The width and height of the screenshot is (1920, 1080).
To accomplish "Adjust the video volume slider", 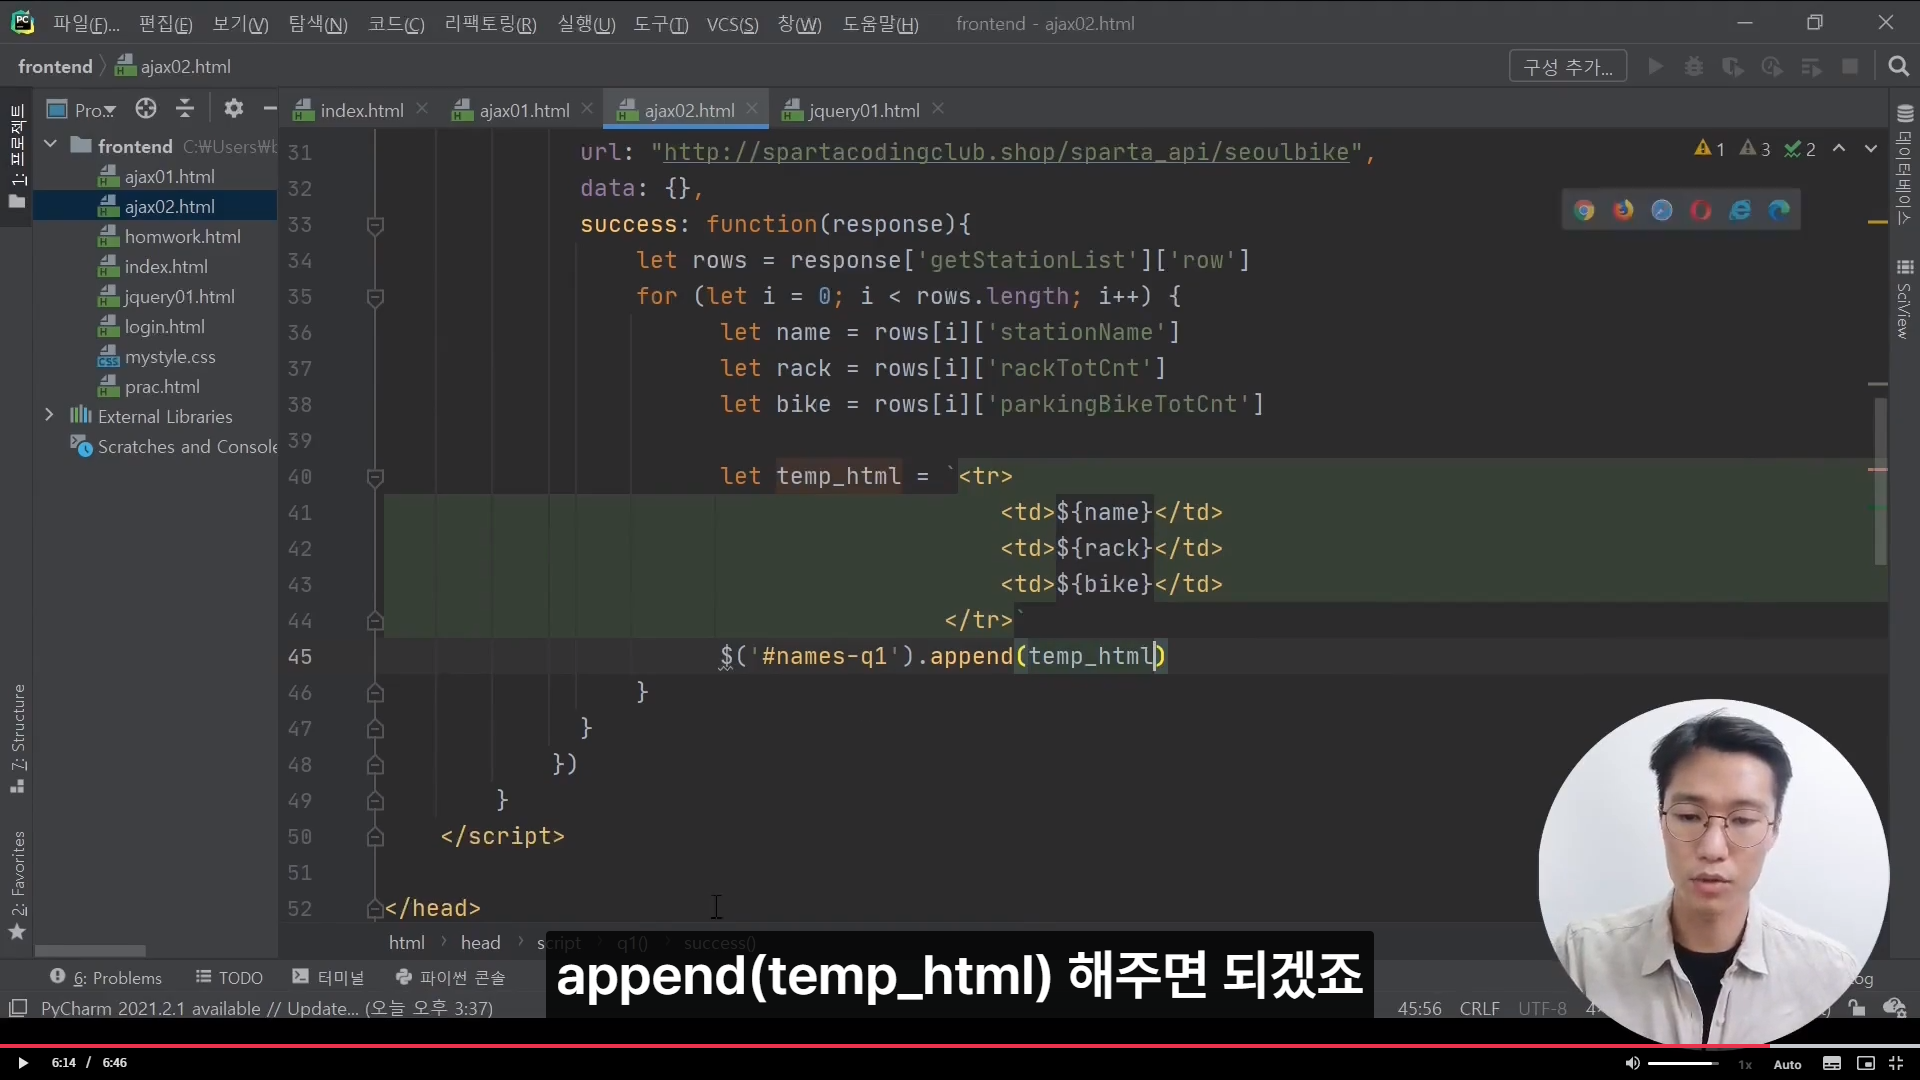I will (x=1684, y=1063).
